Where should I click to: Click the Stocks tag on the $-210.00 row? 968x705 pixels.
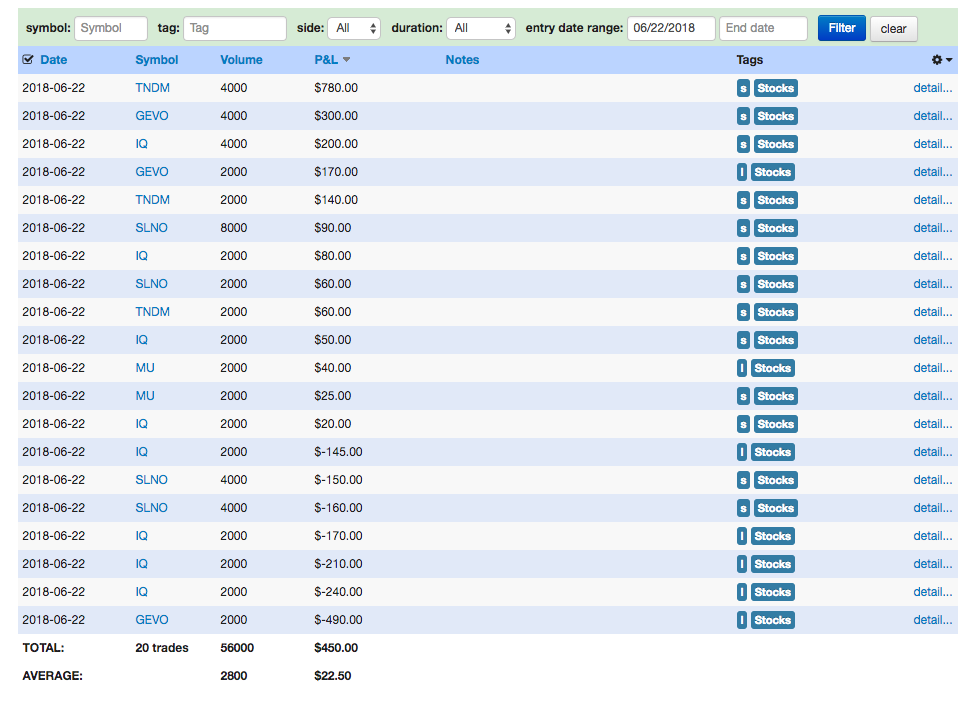(x=772, y=564)
